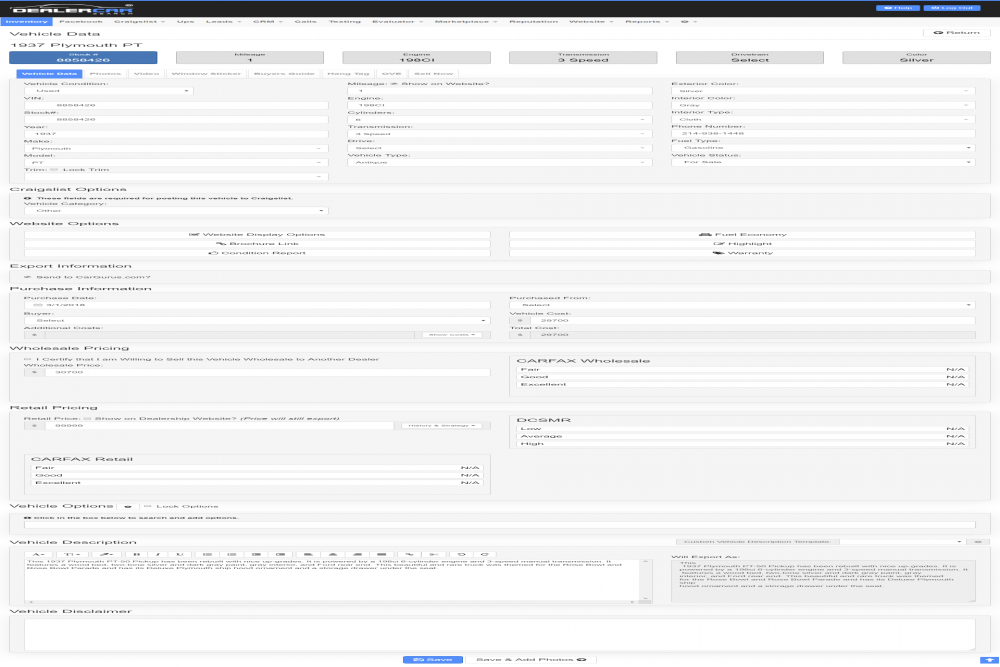Click the Save button
This screenshot has width=1000, height=667.
432,660
